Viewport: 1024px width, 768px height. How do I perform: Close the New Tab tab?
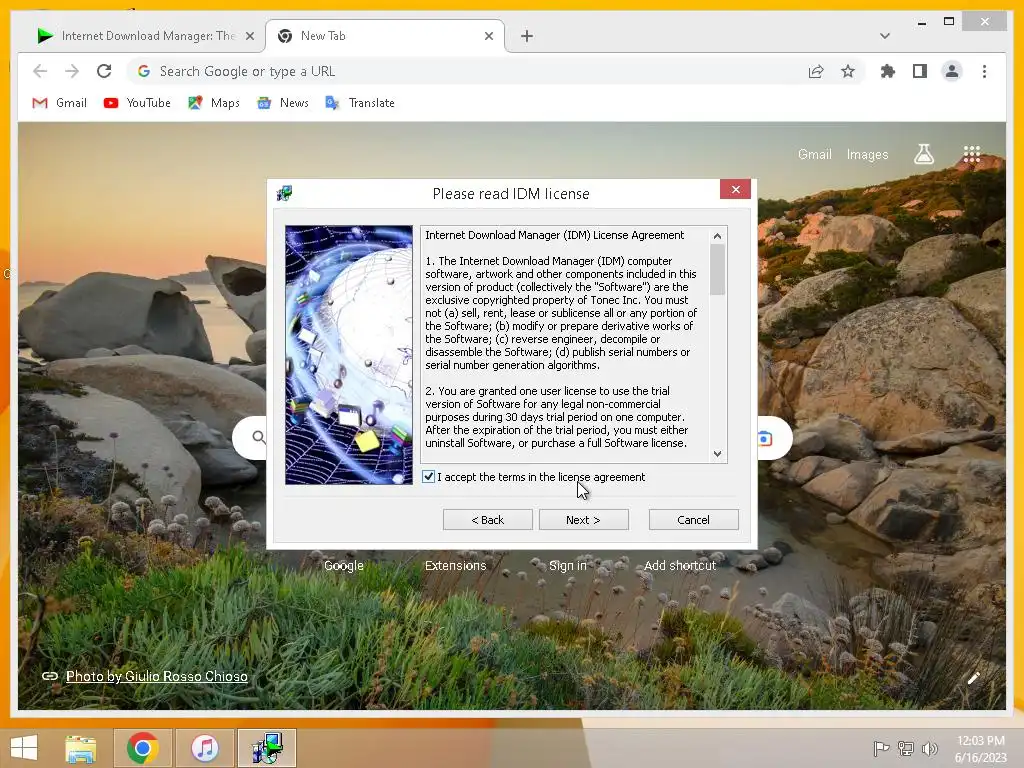pyautogui.click(x=488, y=36)
